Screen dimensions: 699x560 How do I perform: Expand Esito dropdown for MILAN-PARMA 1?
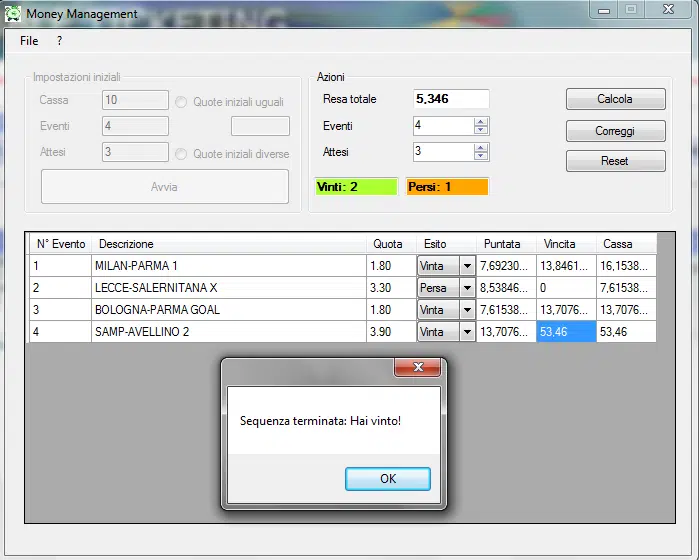point(466,266)
